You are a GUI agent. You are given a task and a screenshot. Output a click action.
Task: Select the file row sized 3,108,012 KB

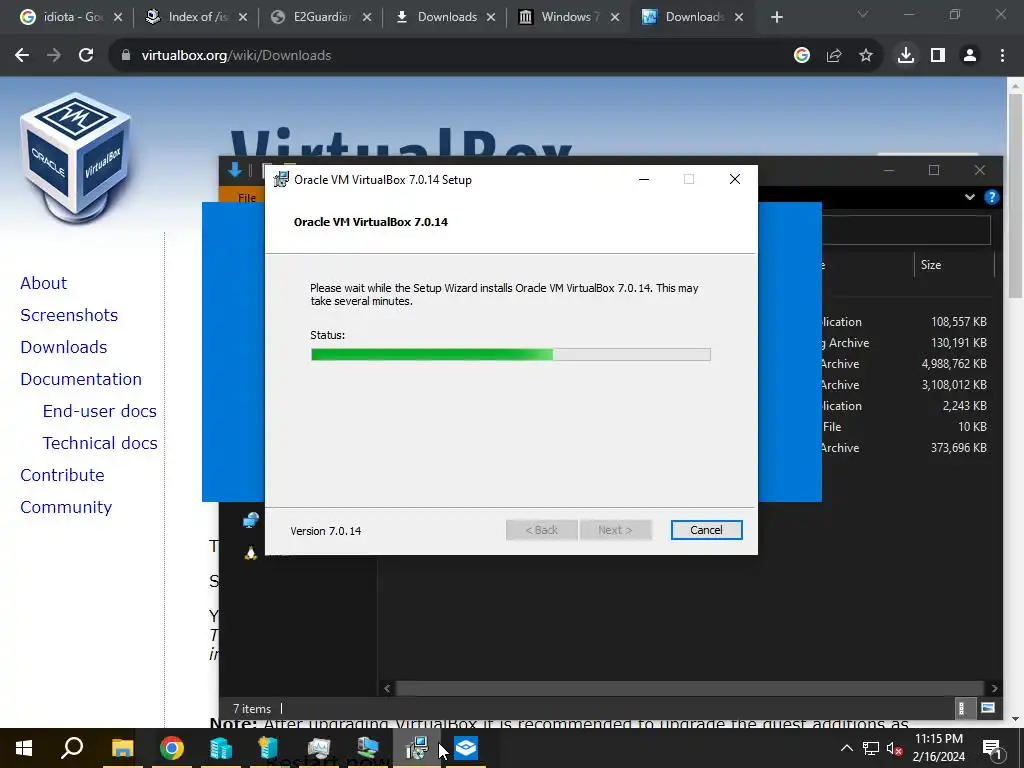[x=907, y=385]
